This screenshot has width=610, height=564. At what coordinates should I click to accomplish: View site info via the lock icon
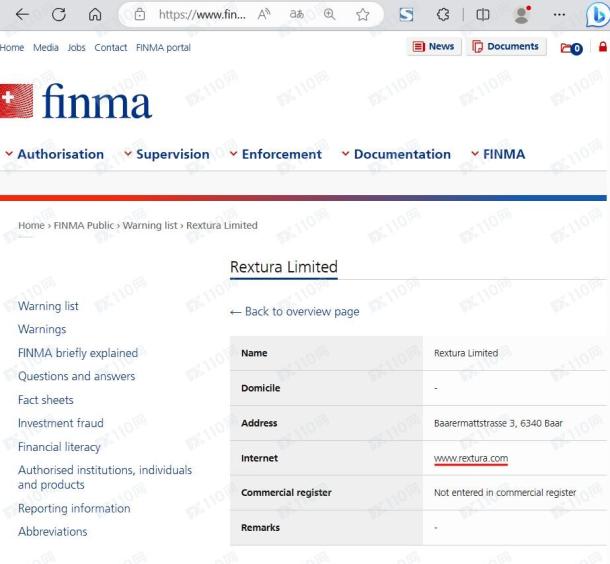coord(140,15)
